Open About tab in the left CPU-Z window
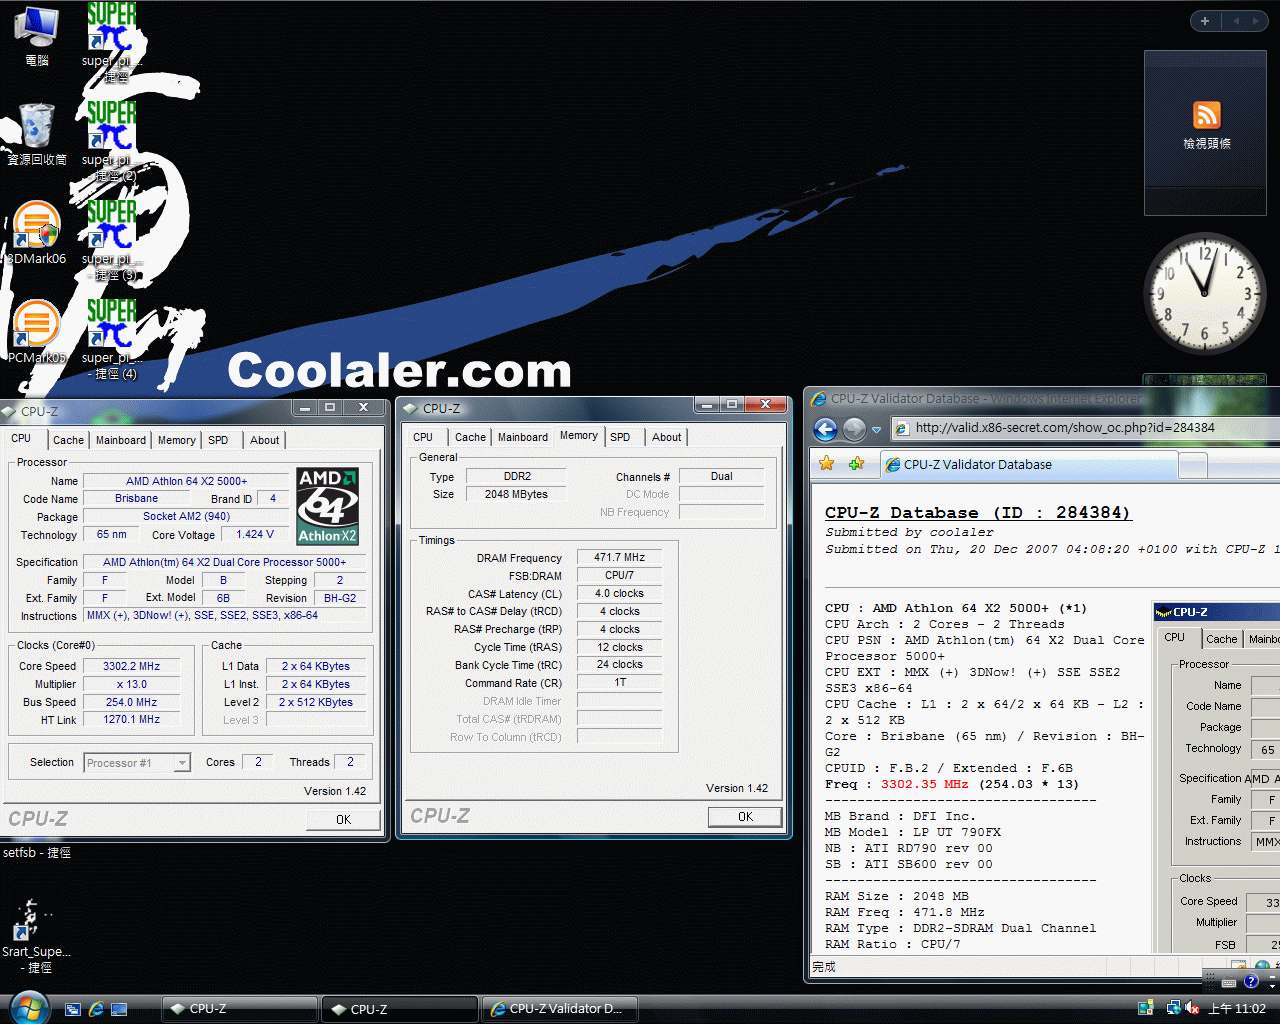The width and height of the screenshot is (1280, 1024). pos(265,440)
